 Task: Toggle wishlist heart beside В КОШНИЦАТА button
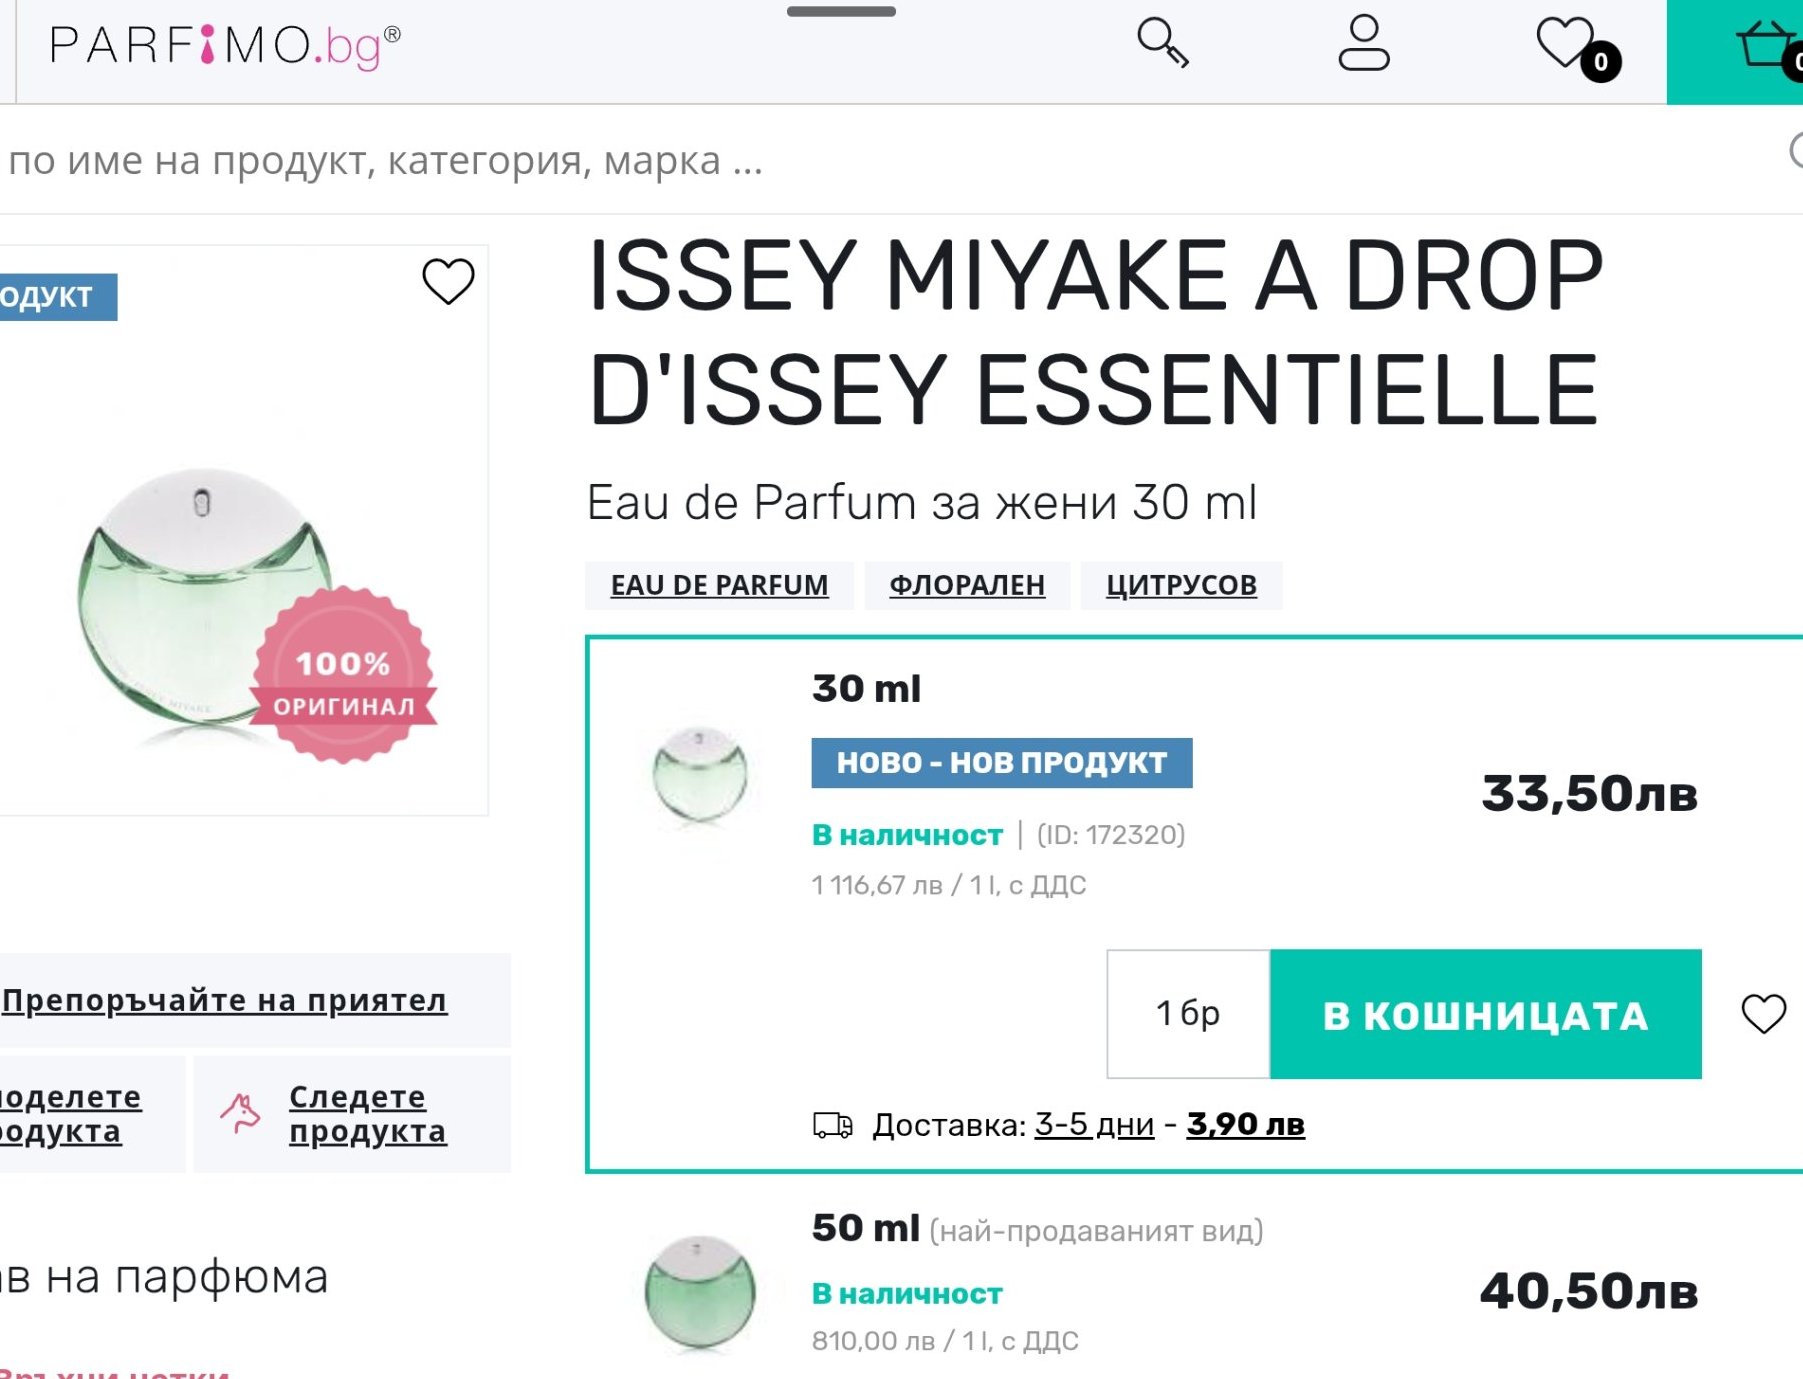pos(1763,1014)
